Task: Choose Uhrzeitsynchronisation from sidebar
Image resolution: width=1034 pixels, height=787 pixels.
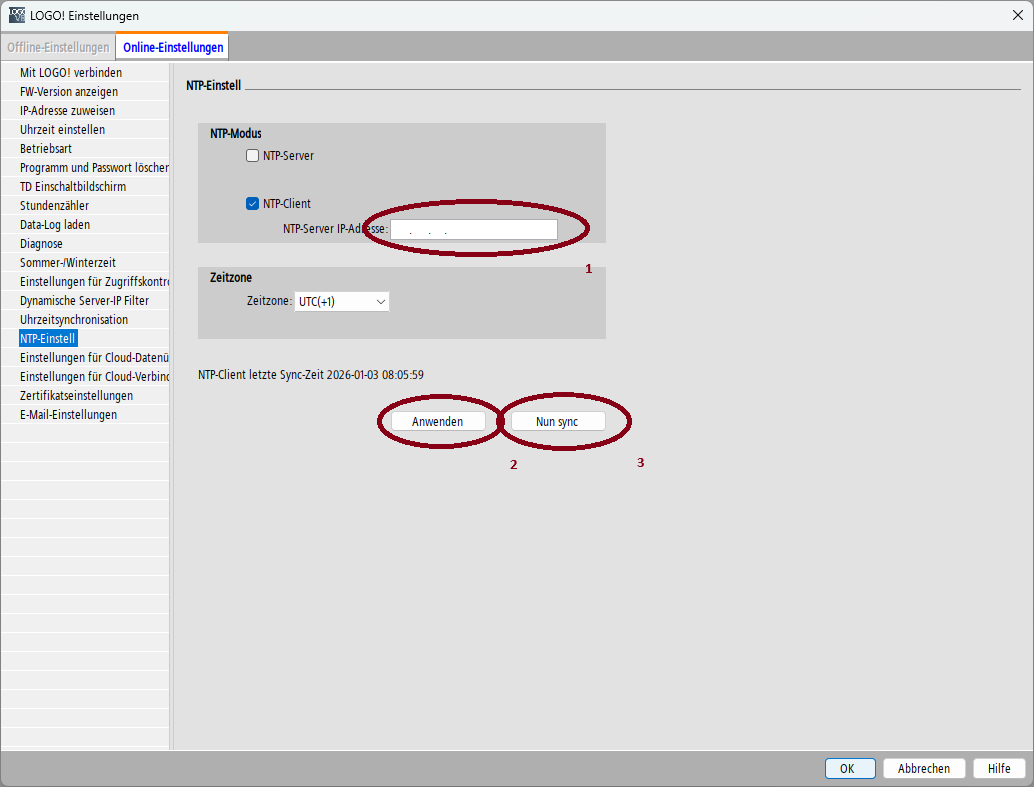Action: (x=74, y=320)
